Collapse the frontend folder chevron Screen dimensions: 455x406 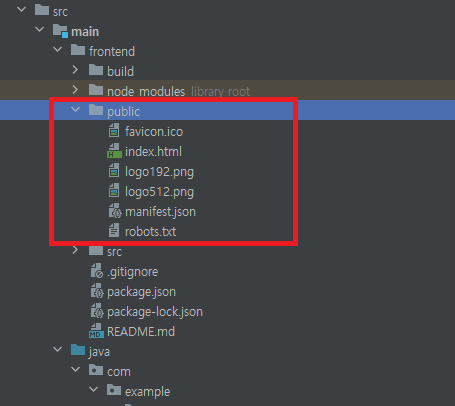coord(58,50)
